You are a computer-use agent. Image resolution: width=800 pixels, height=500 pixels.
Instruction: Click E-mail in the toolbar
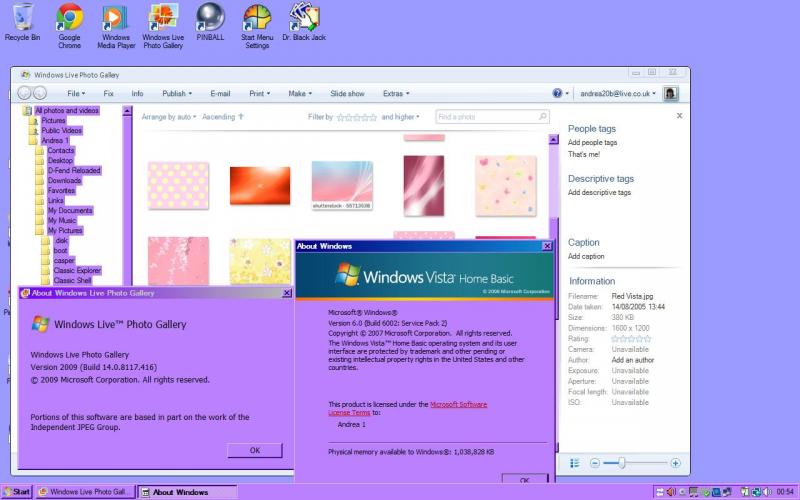pos(220,93)
